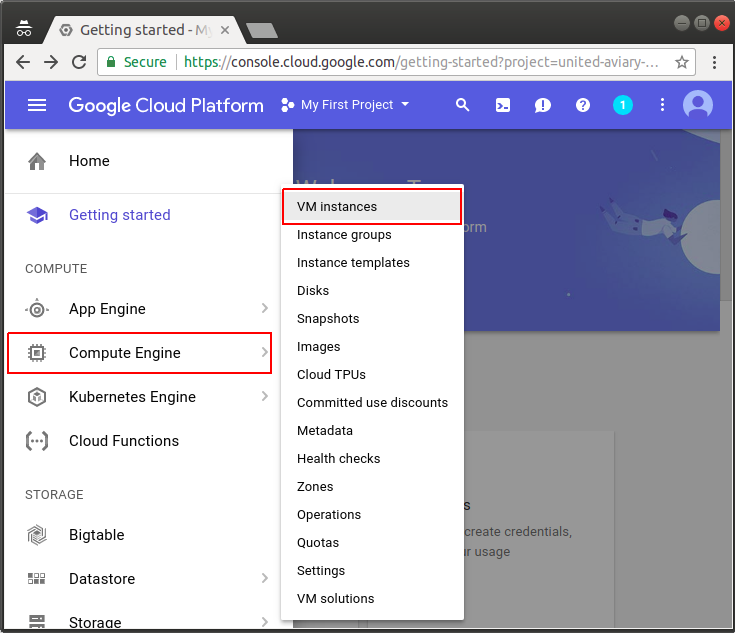This screenshot has width=735, height=633.
Task: Click the project selector dots icon
Action: pyautogui.click(x=287, y=105)
